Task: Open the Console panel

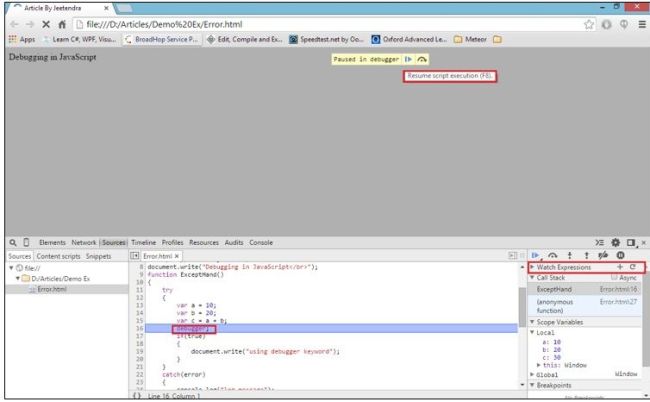Action: point(261,242)
